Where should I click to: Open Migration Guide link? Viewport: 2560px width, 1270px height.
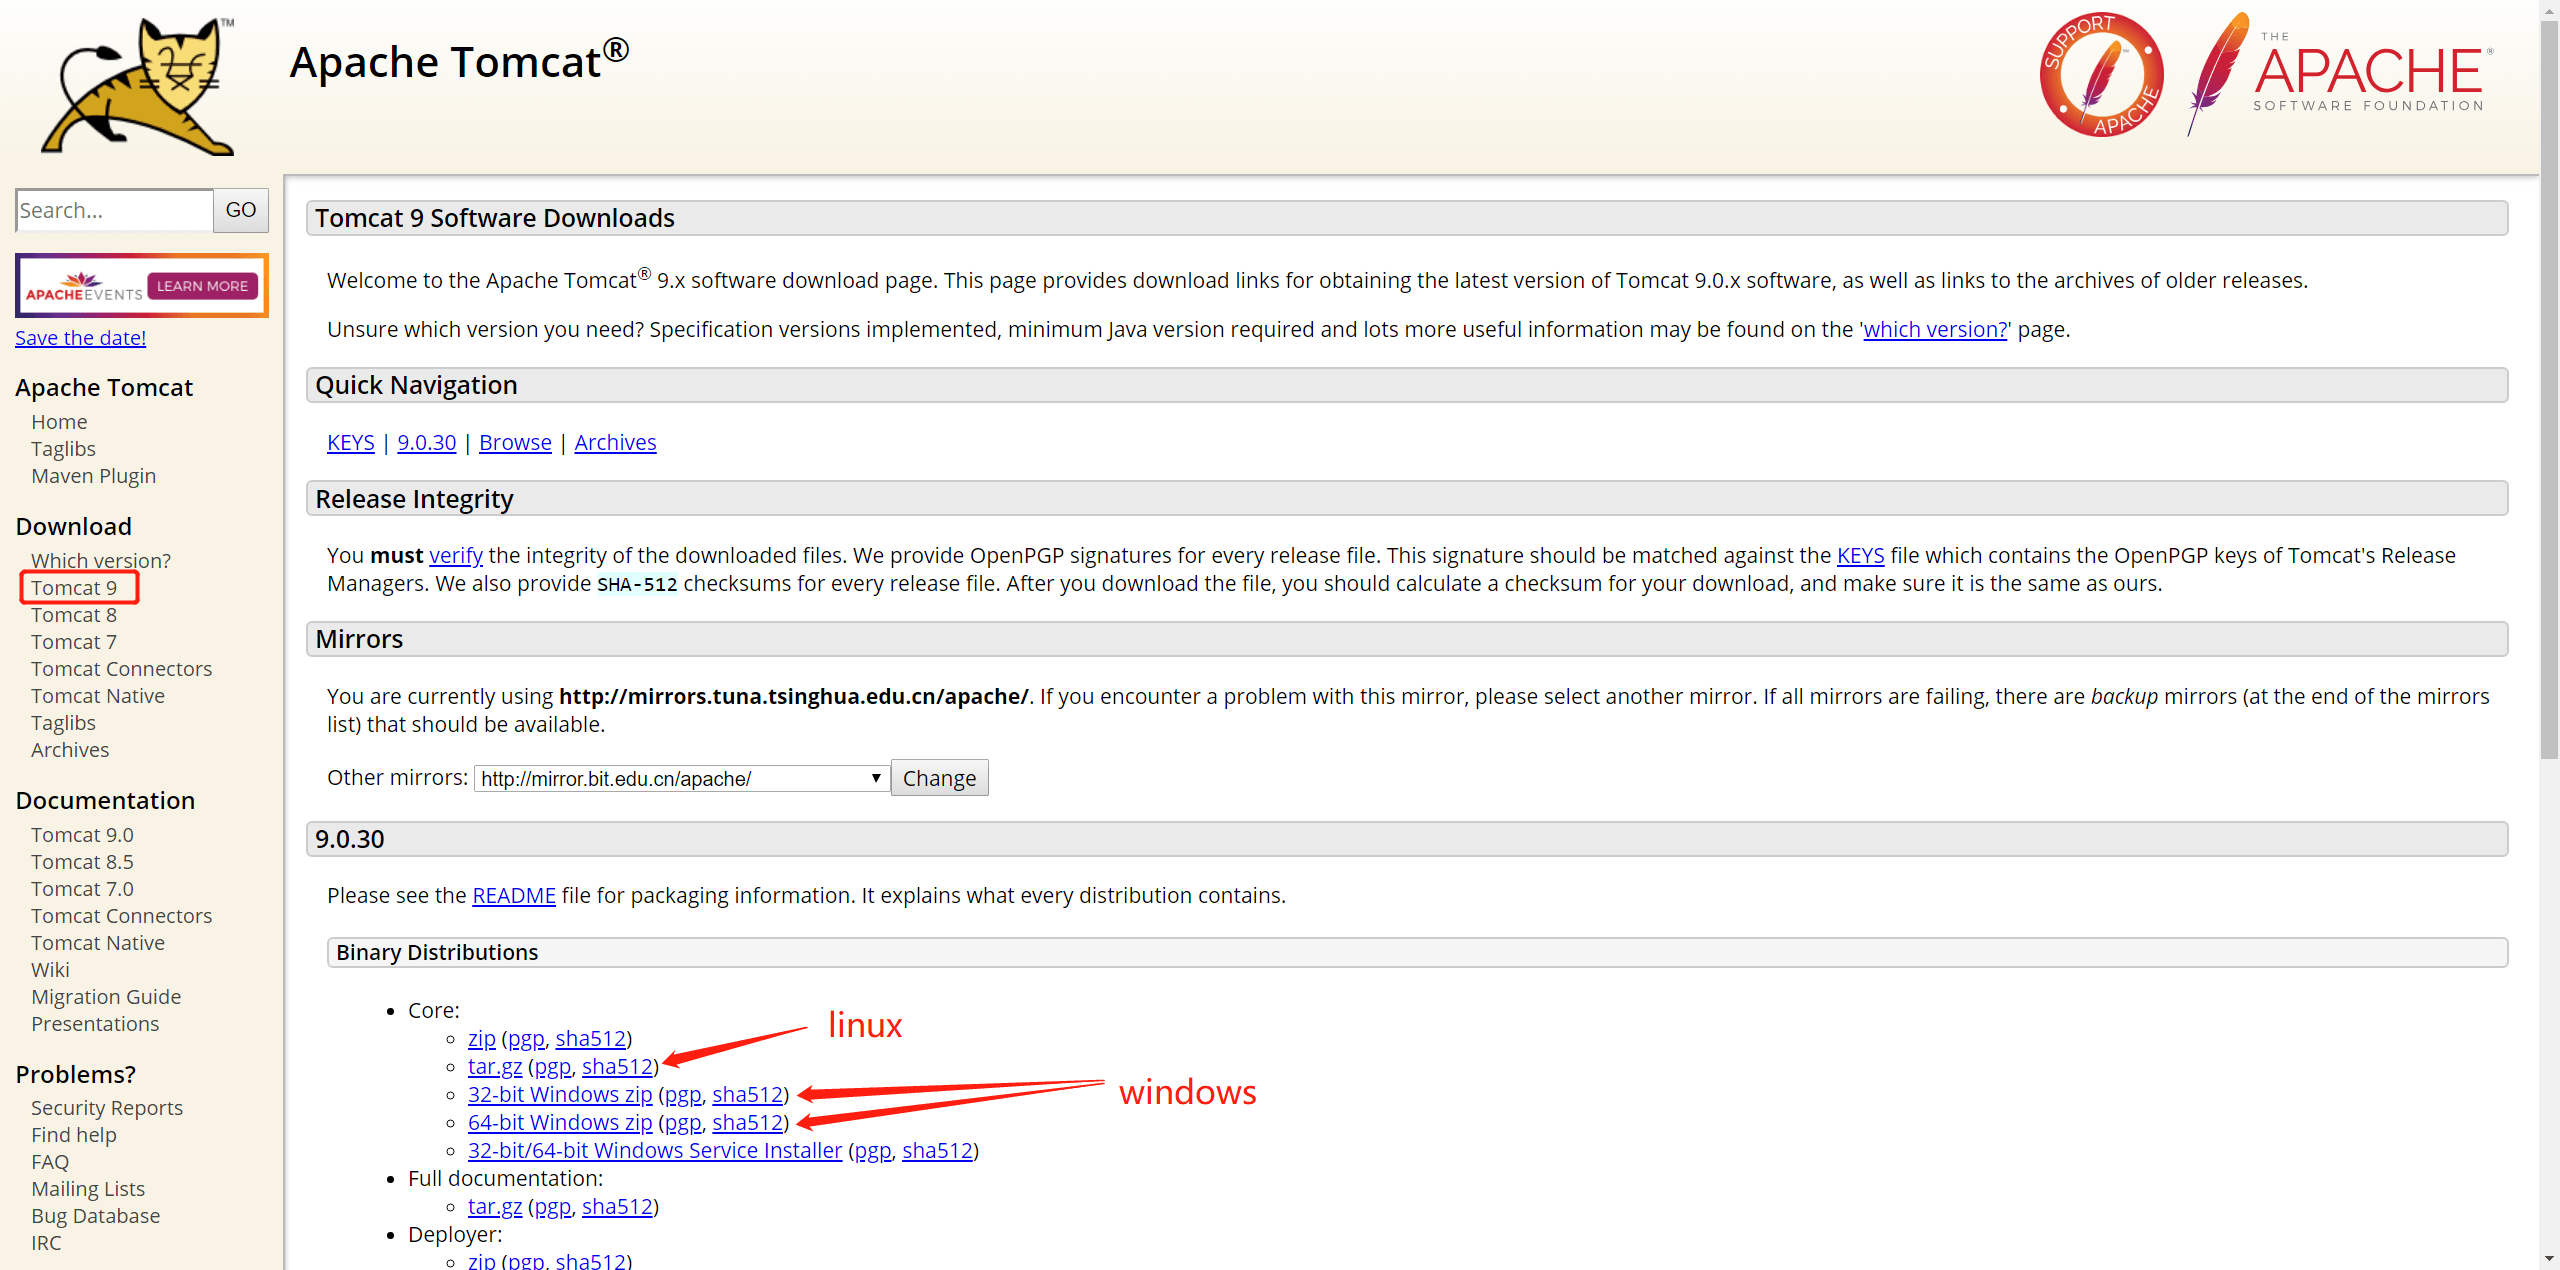(106, 997)
